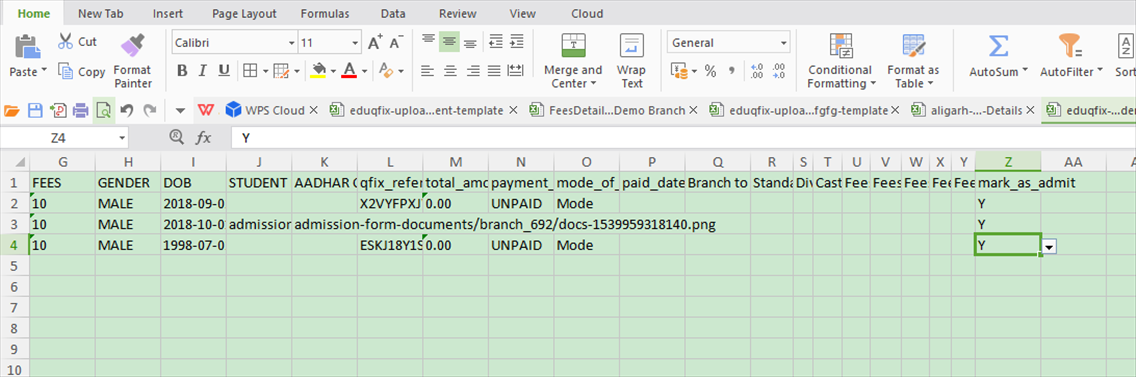1136x377 pixels.
Task: Align text to the right
Action: coord(473,70)
